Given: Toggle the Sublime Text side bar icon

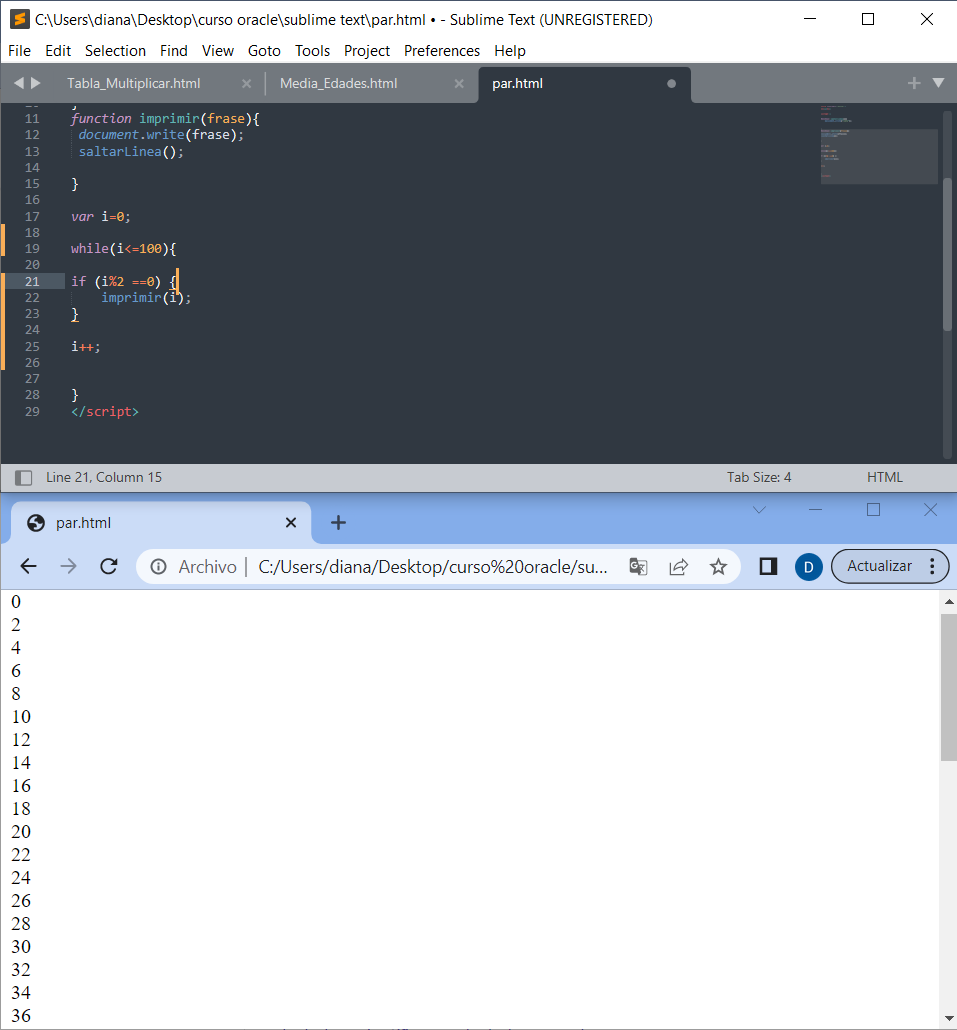Looking at the screenshot, I should pos(24,478).
